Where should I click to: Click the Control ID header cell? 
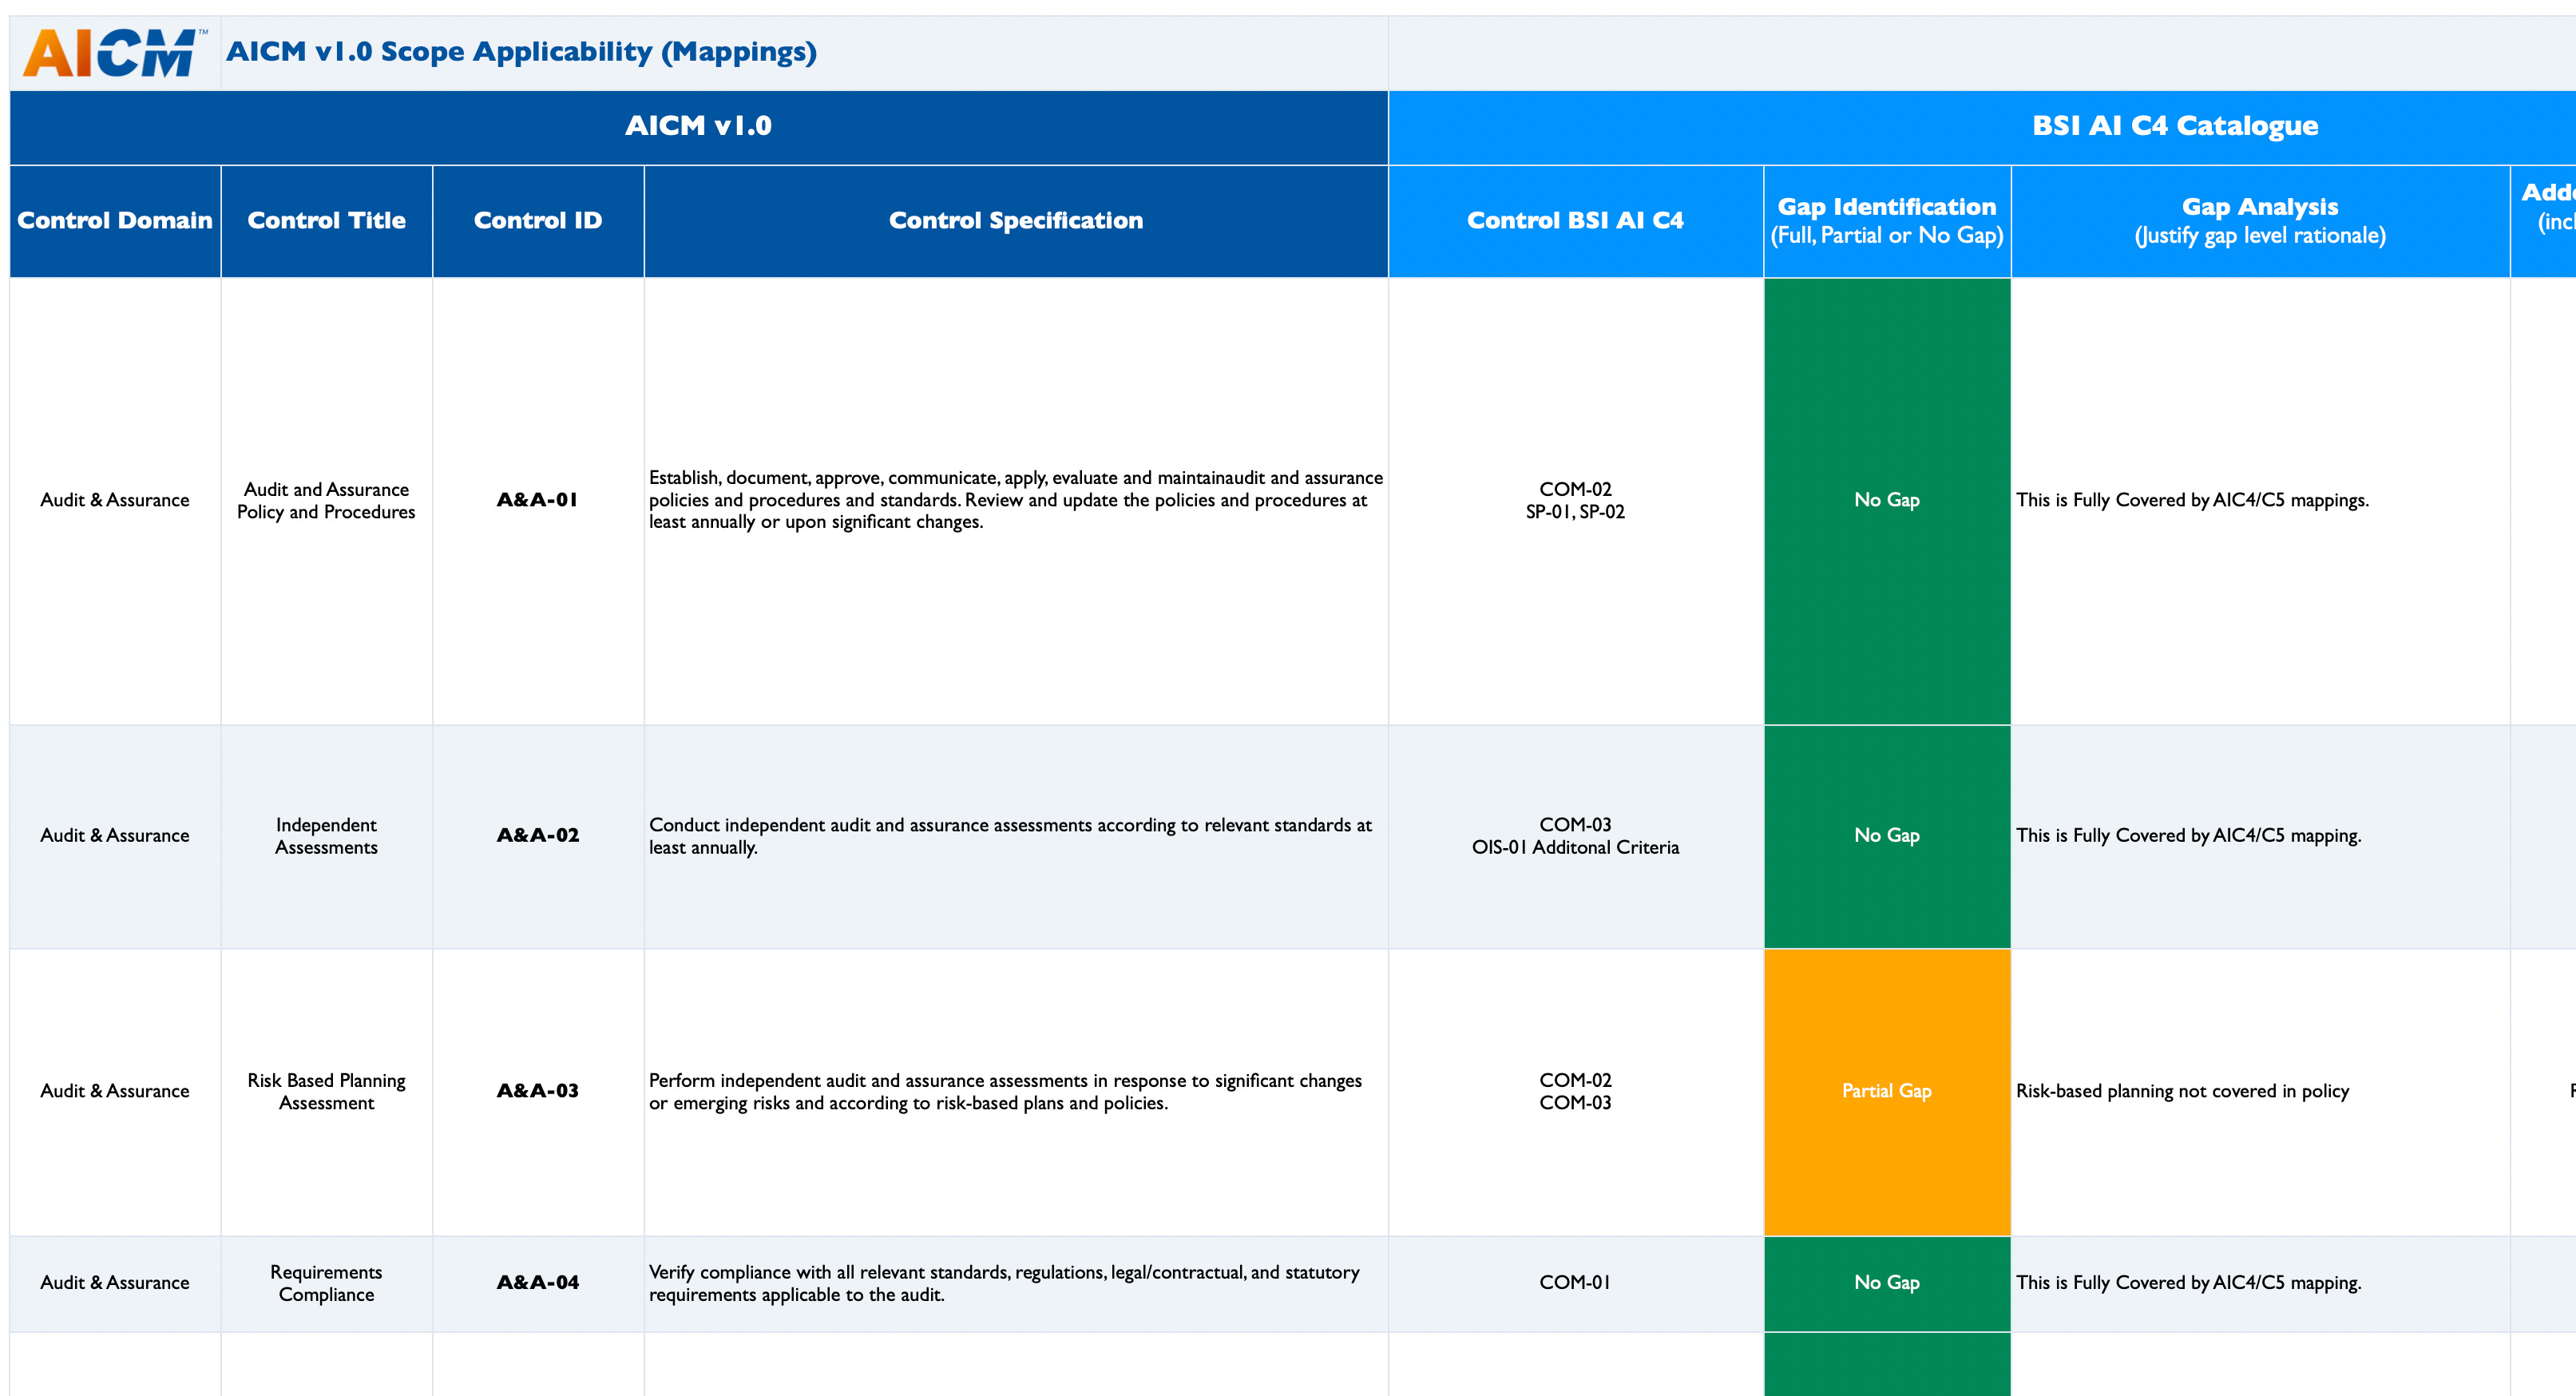click(538, 221)
